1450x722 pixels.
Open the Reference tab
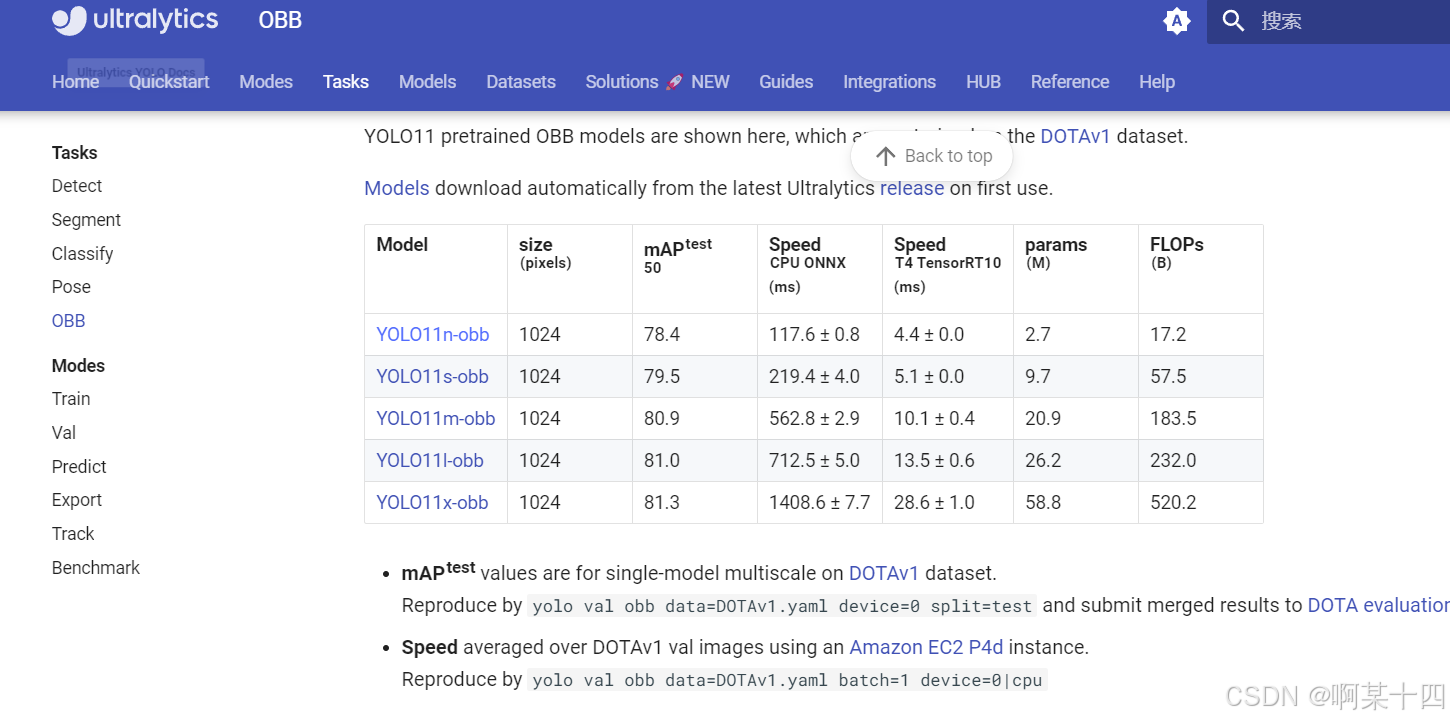tap(1070, 82)
